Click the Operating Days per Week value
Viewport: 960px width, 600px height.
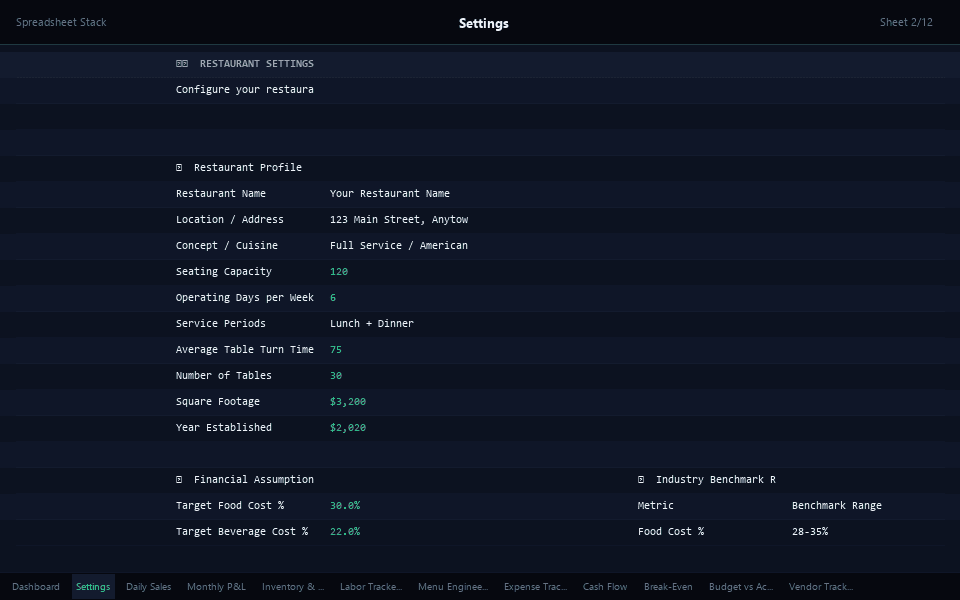[x=333, y=298]
